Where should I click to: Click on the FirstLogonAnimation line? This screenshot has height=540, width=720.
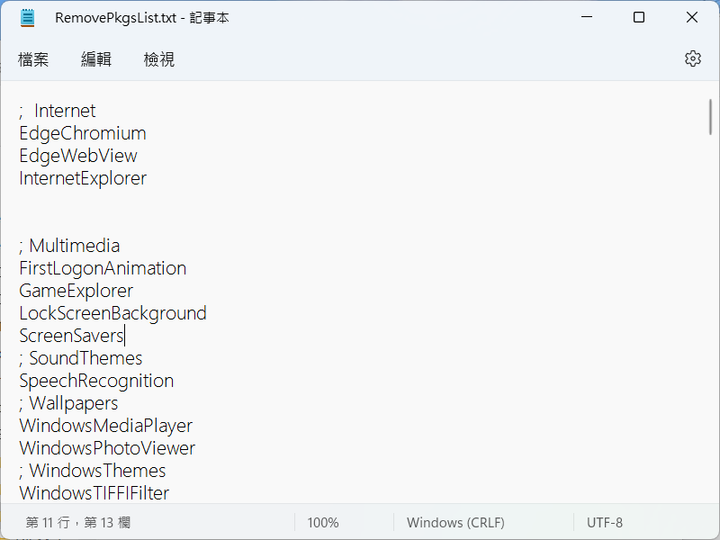click(x=103, y=268)
